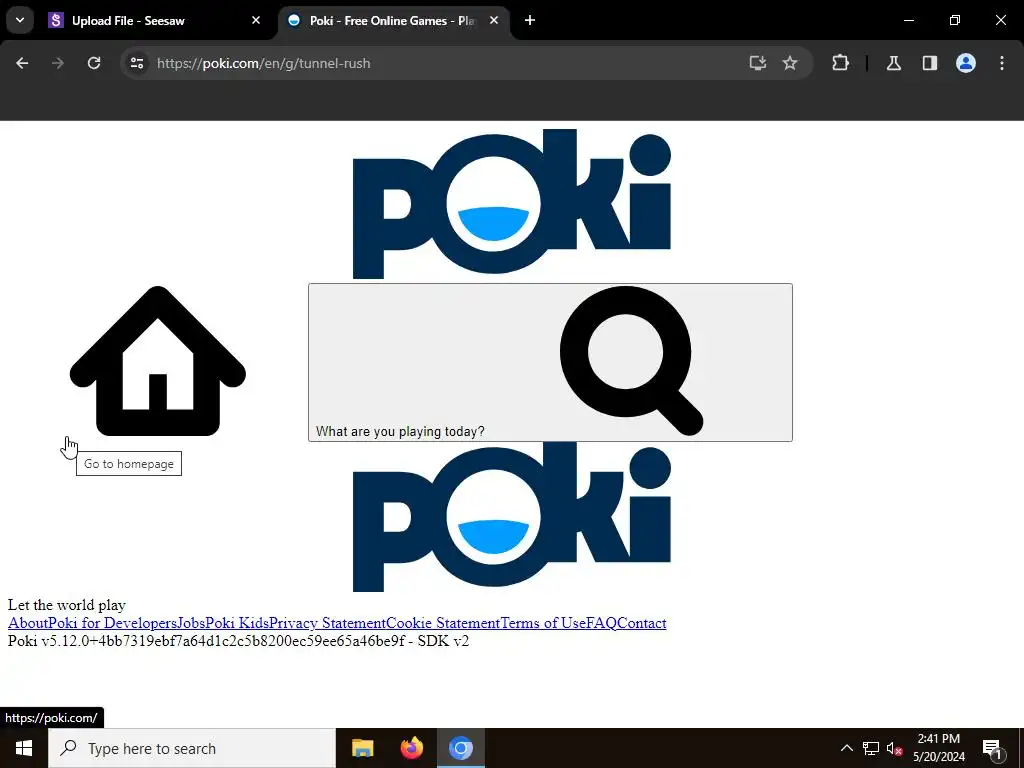Open the Contact link

pos(642,623)
